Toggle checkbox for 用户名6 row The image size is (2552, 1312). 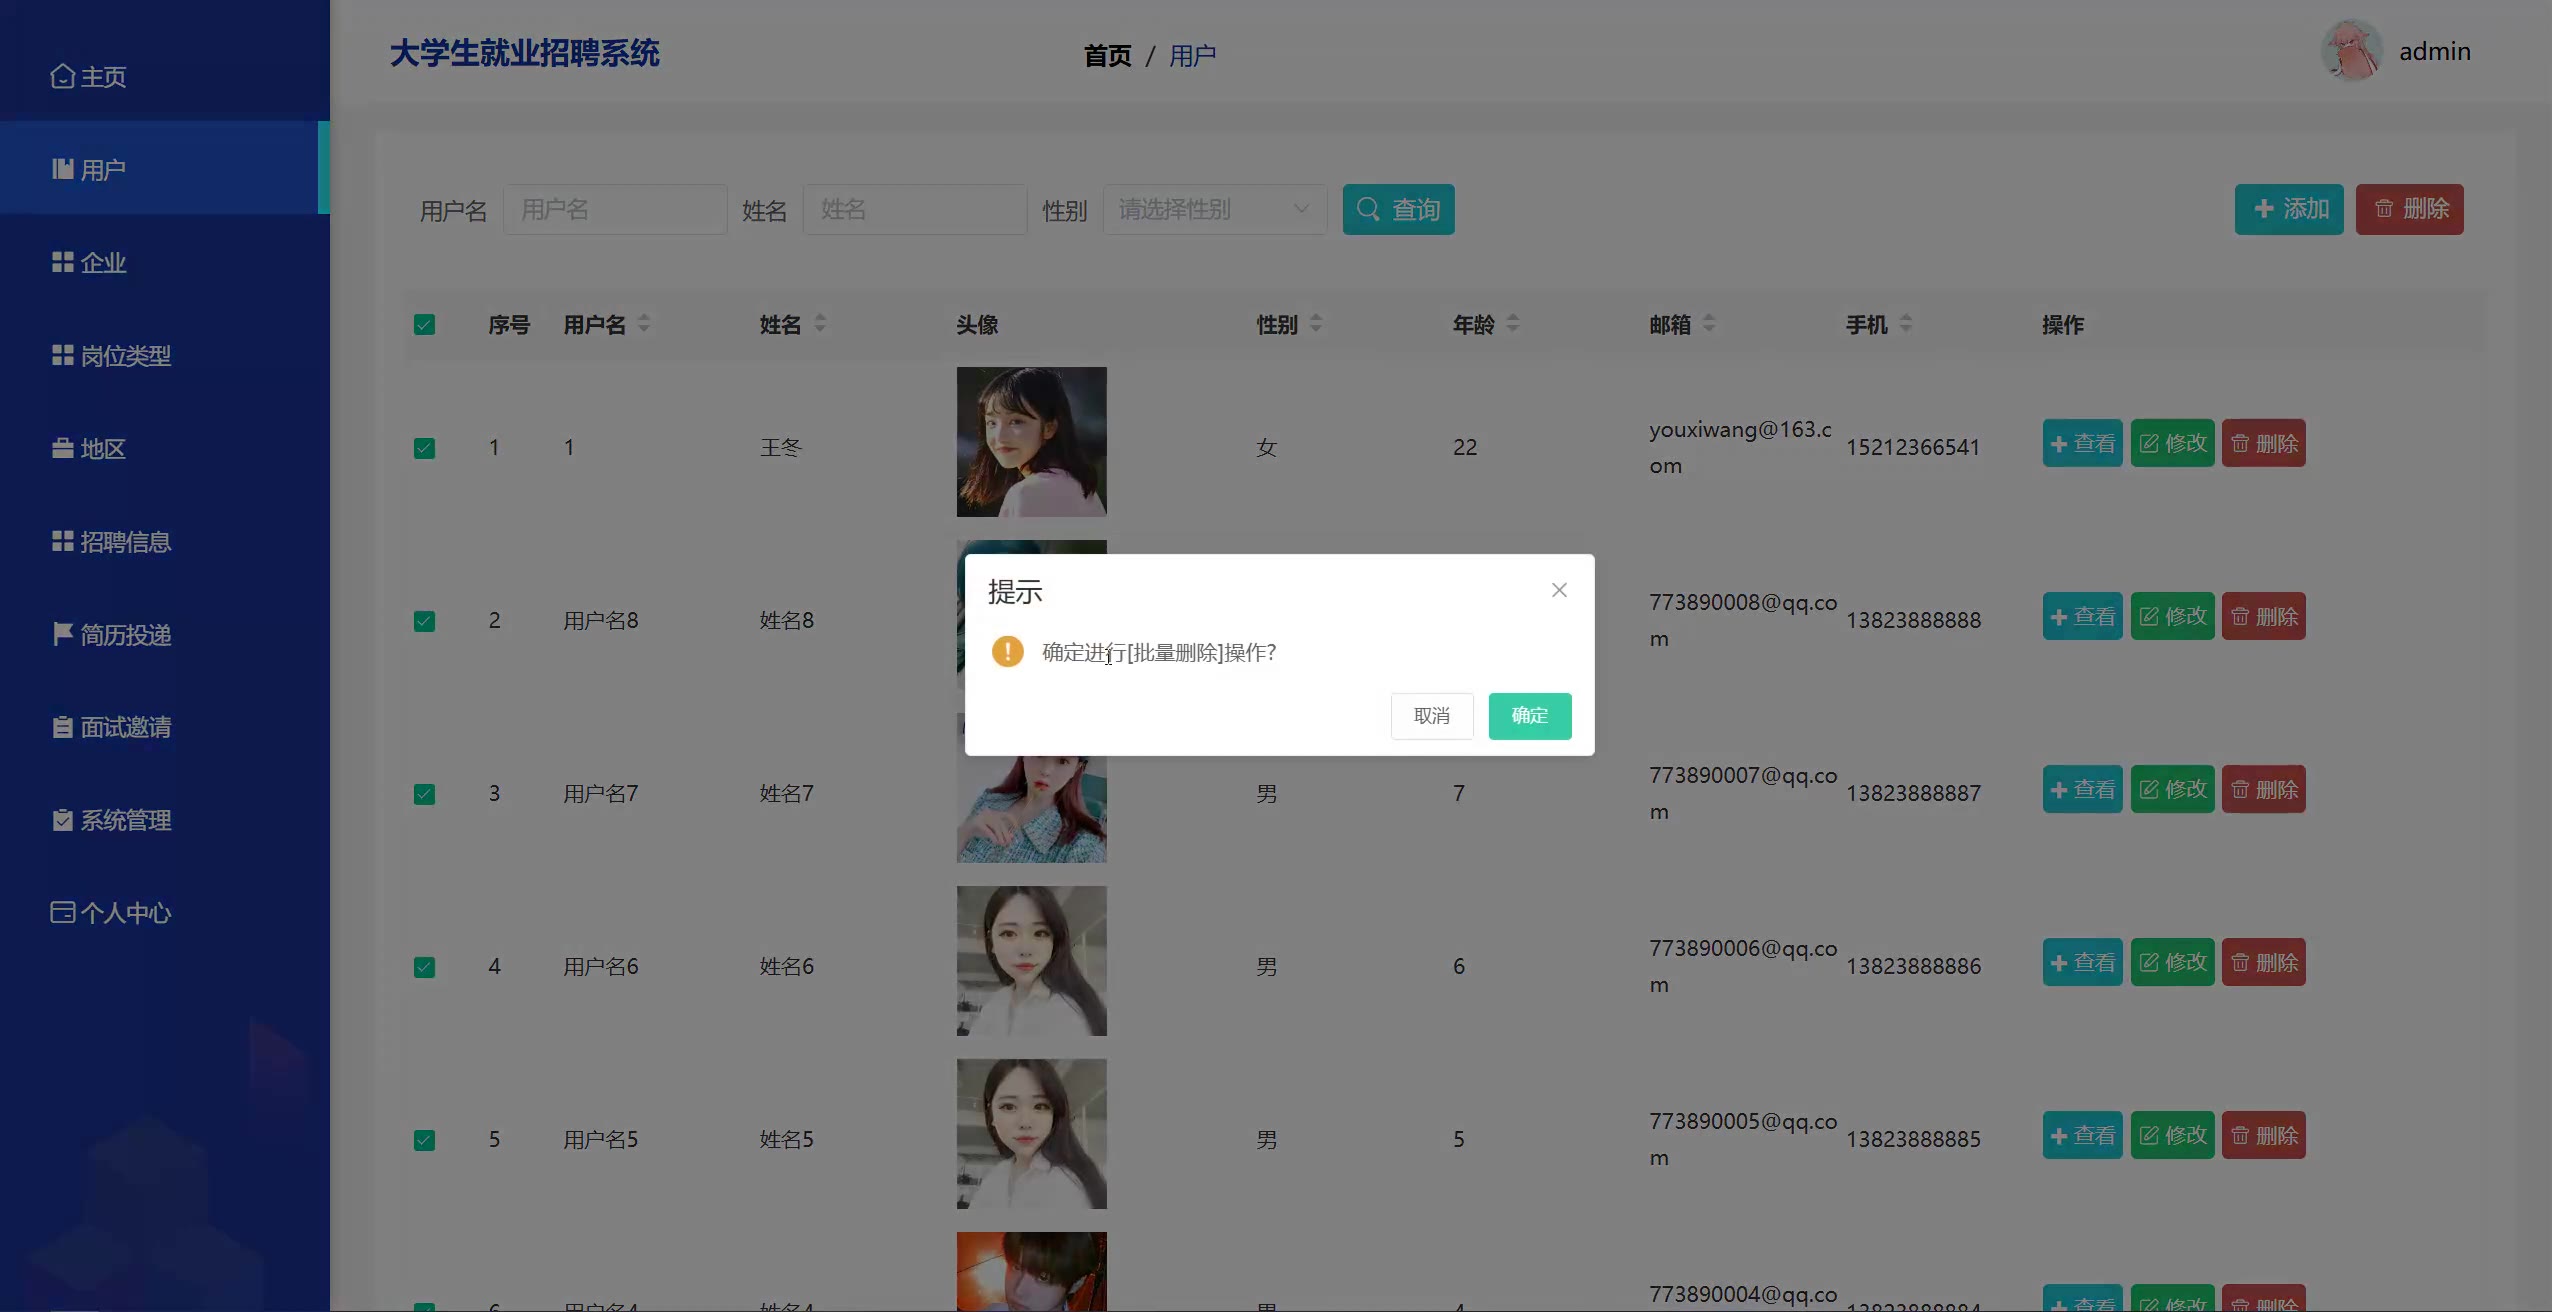(x=424, y=967)
